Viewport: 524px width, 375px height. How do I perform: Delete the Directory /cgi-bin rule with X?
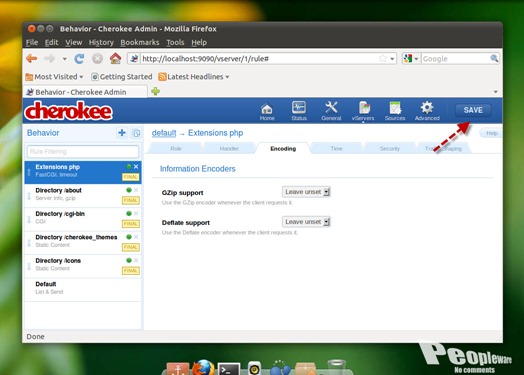pyautogui.click(x=136, y=213)
